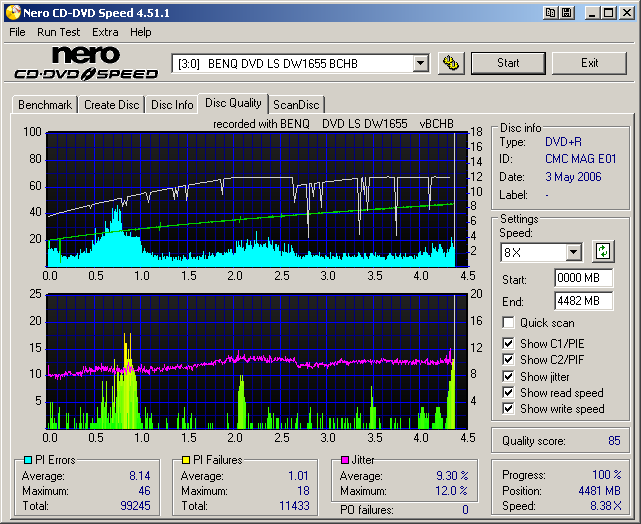The width and height of the screenshot is (641, 524).
Task: Select the Disc Quality tab
Action: tap(233, 103)
